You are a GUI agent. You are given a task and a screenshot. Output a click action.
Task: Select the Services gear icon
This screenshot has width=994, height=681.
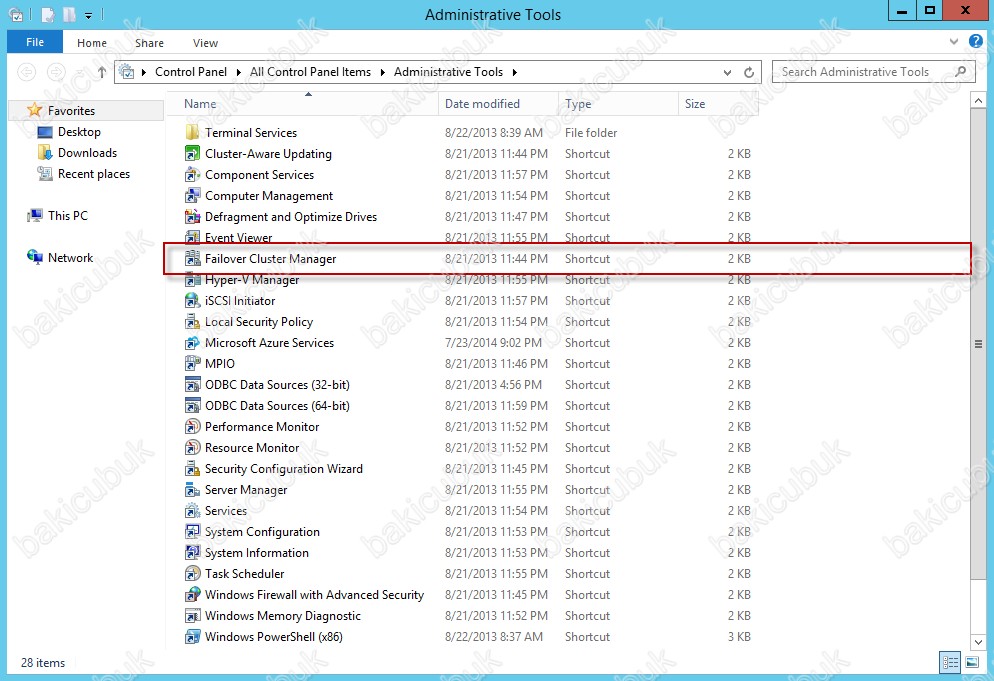point(192,510)
